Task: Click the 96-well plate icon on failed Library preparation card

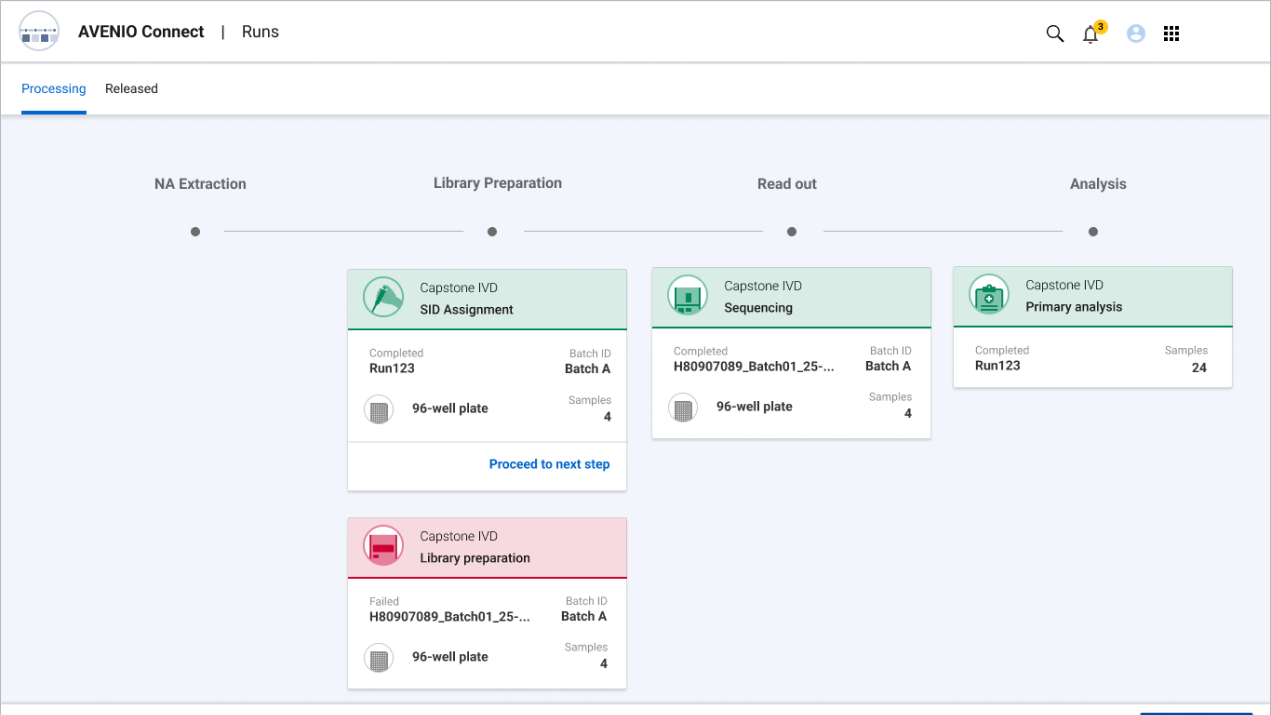Action: (x=379, y=658)
